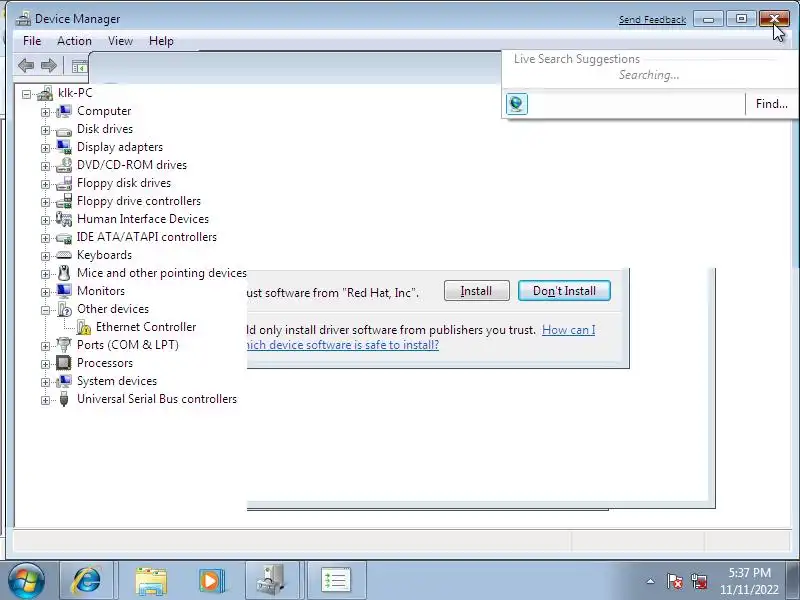Click the USB controllers plug icon
The image size is (800, 600).
click(64, 399)
